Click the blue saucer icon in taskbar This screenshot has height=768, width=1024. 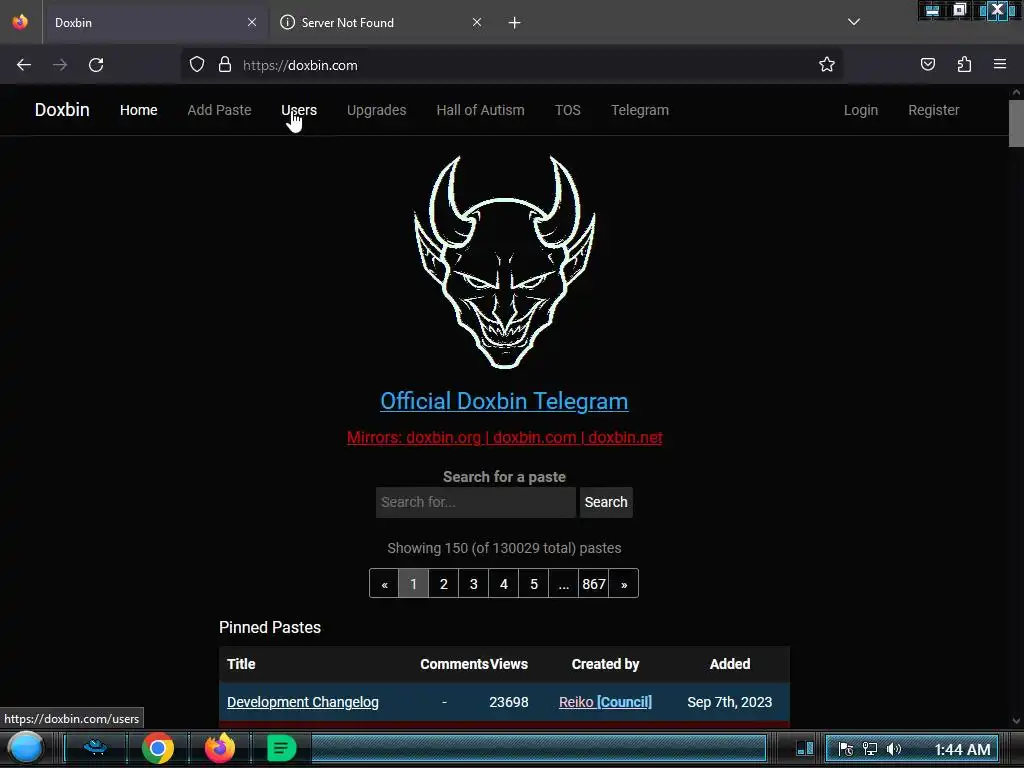tap(95, 747)
